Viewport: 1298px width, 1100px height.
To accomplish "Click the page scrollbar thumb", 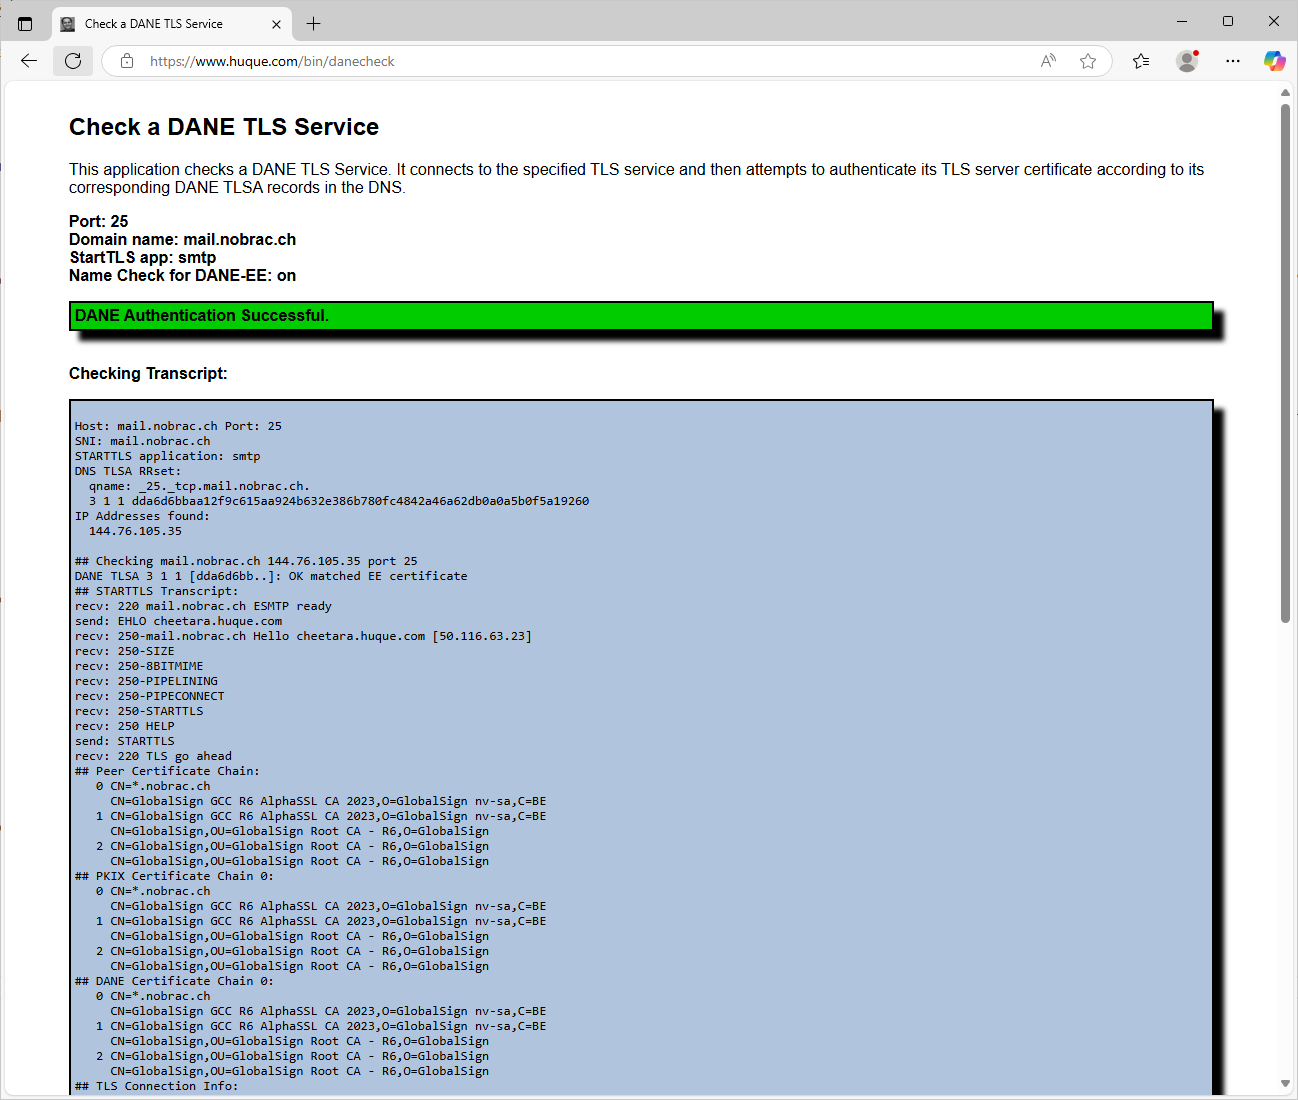I will pyautogui.click(x=1285, y=362).
